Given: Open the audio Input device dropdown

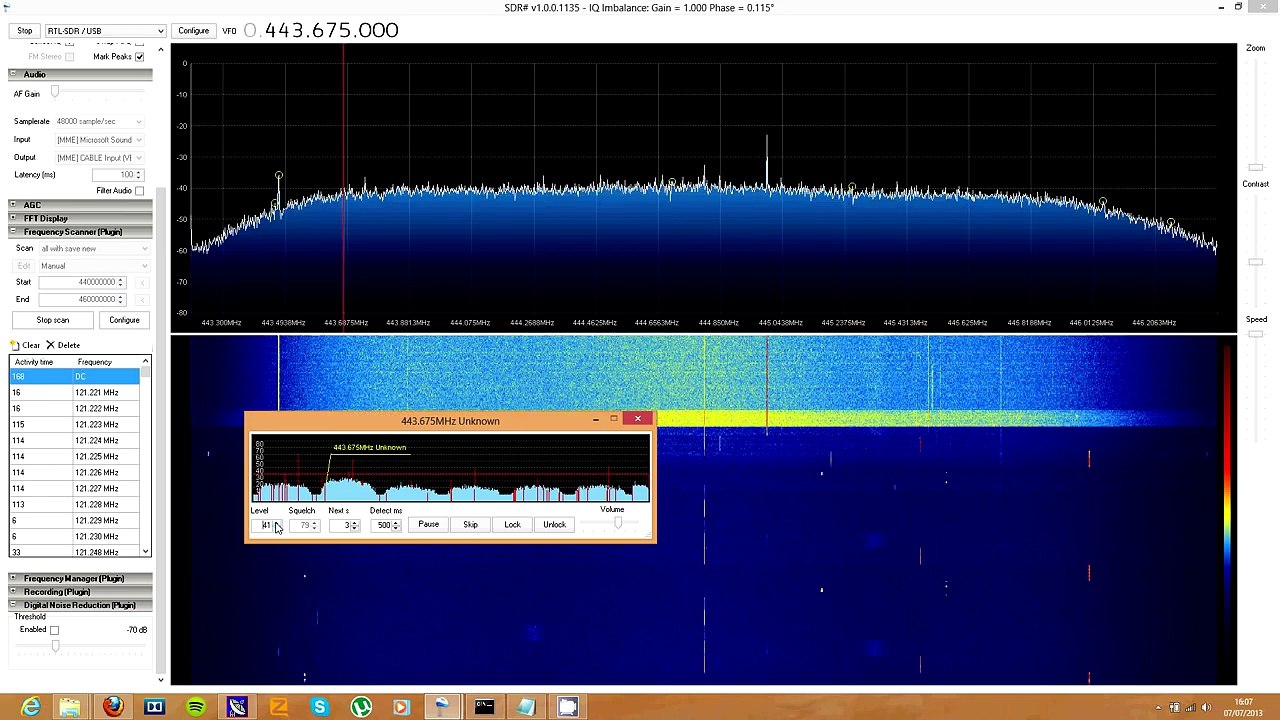Looking at the screenshot, I should [x=99, y=140].
